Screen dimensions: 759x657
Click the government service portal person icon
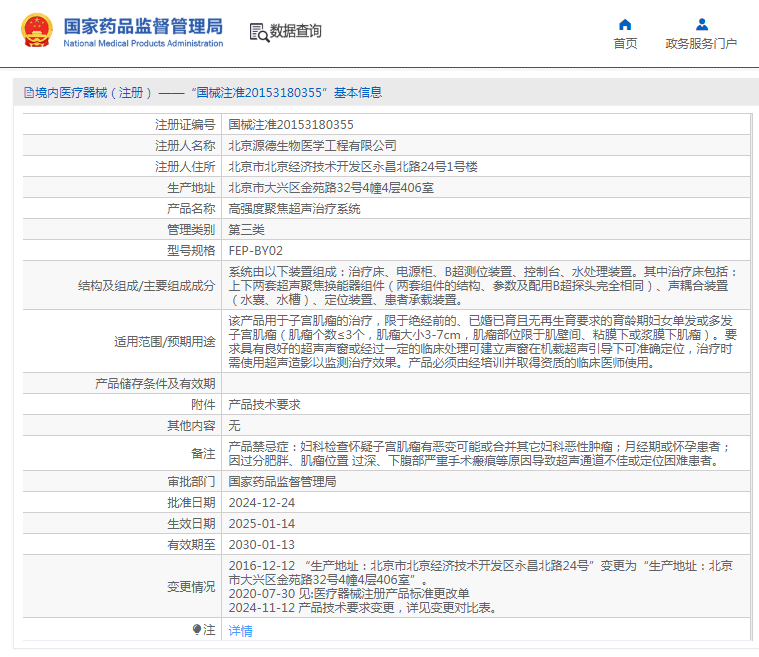click(701, 24)
